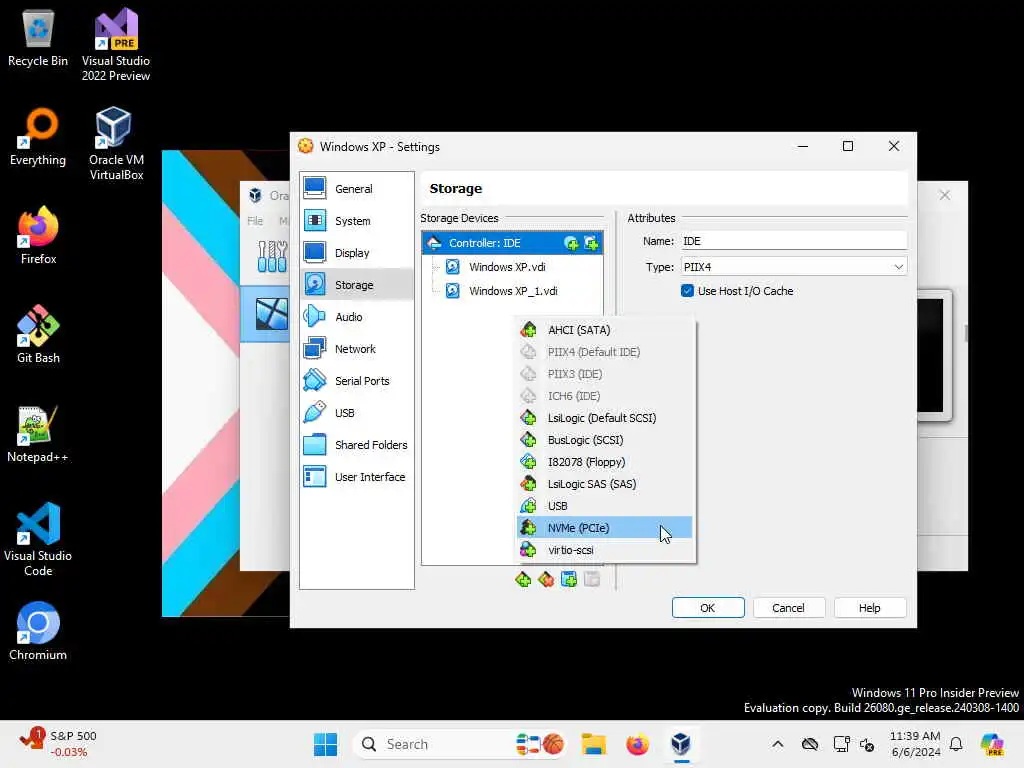Click add hard disk icon on IDE controller
The image size is (1024, 768).
coord(592,244)
